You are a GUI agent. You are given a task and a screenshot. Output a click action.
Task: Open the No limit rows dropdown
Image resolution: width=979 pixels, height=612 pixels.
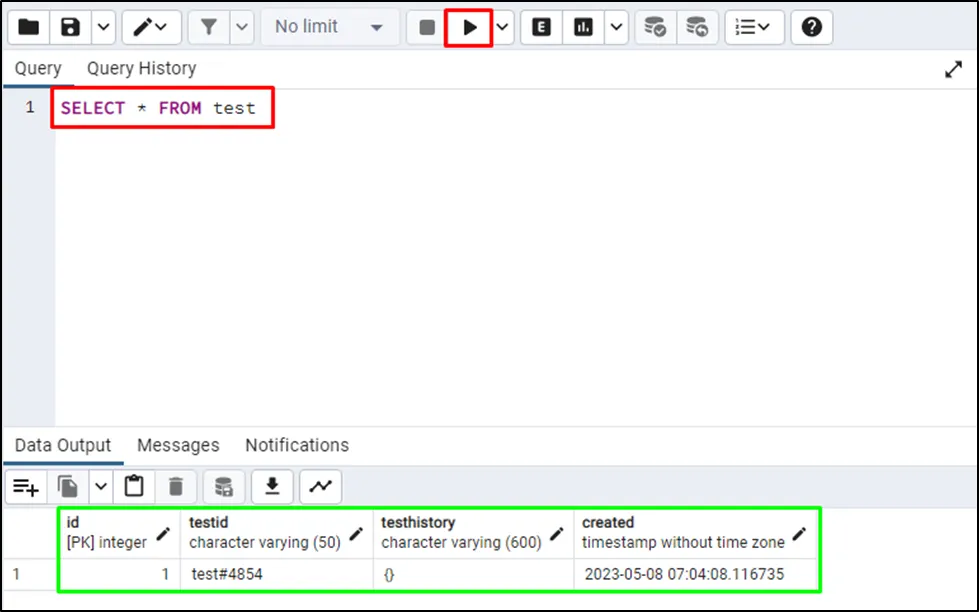[329, 27]
